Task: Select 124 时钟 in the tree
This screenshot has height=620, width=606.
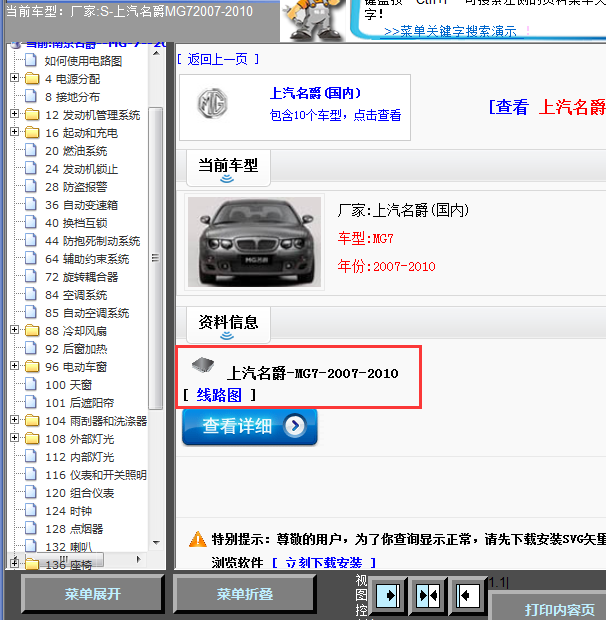Action: pyautogui.click(x=68, y=511)
